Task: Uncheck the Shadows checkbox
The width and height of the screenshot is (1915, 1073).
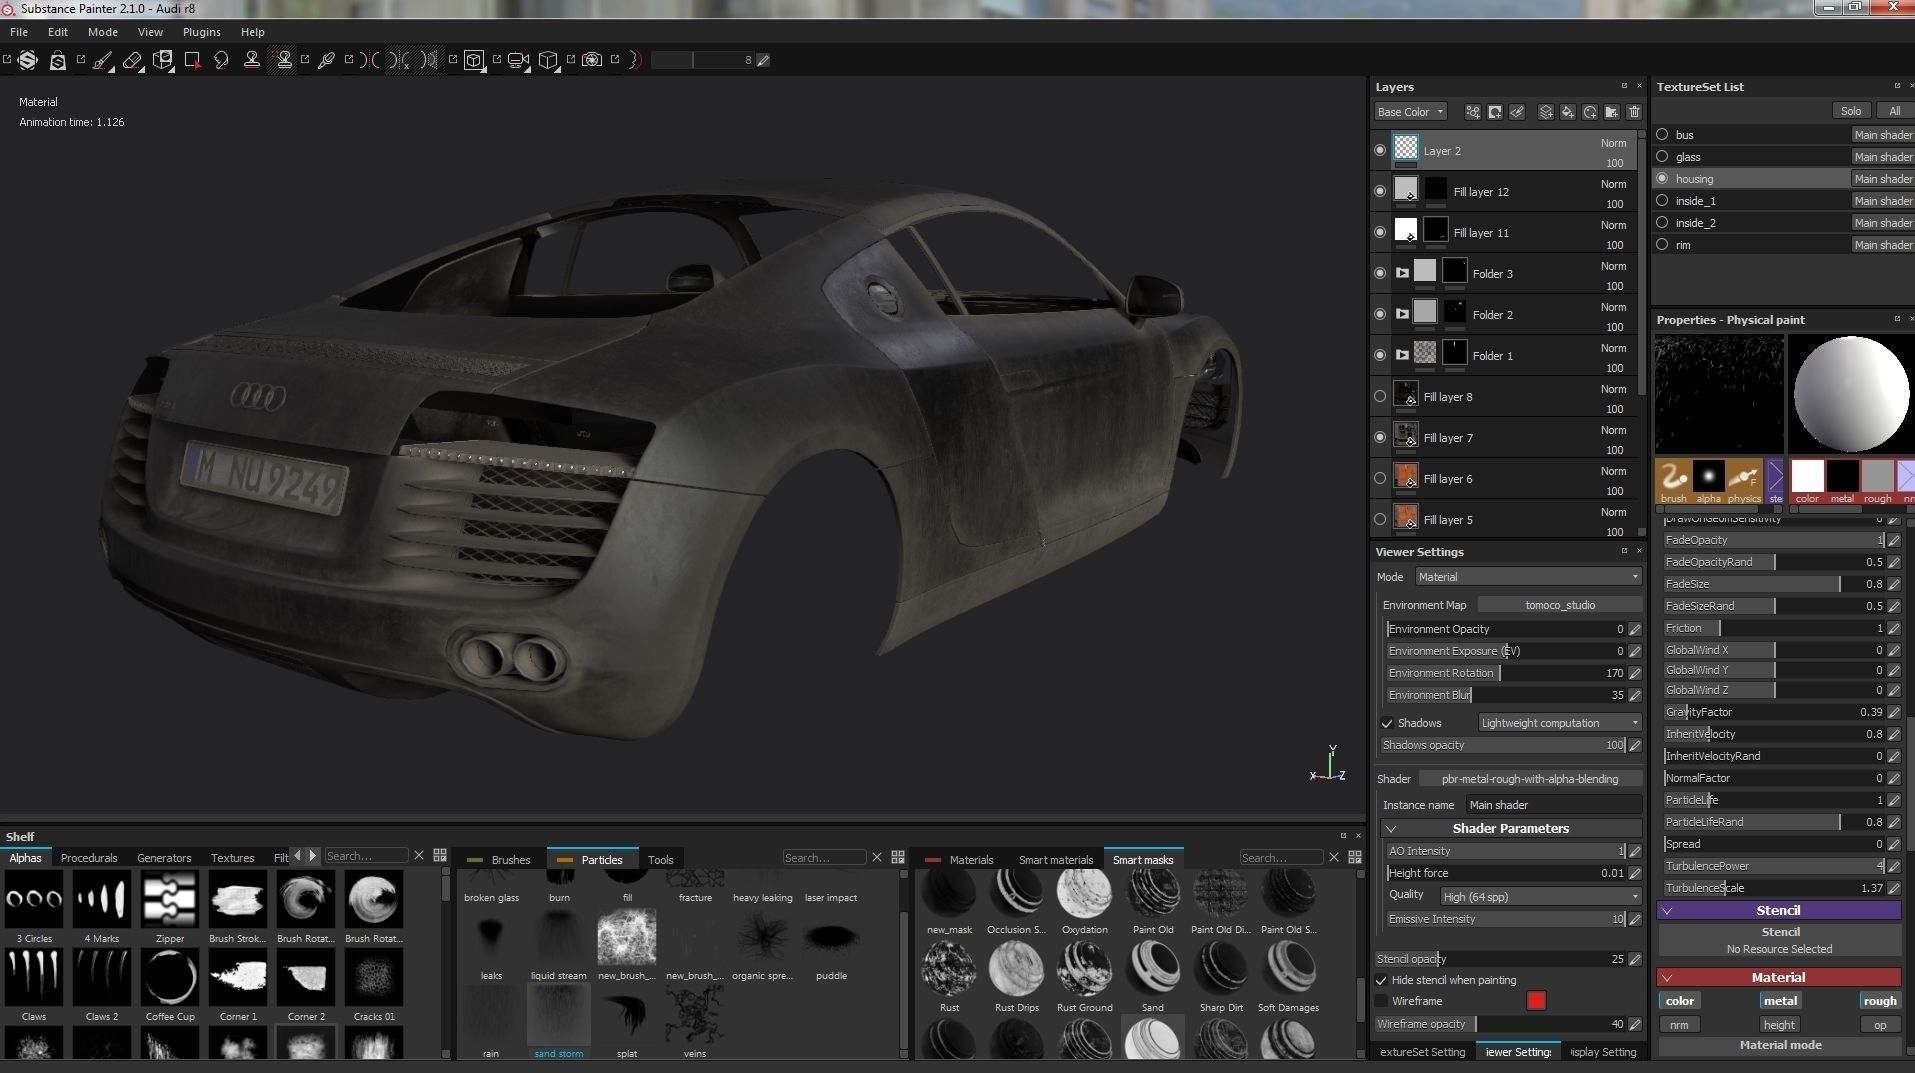Action: pos(1387,723)
